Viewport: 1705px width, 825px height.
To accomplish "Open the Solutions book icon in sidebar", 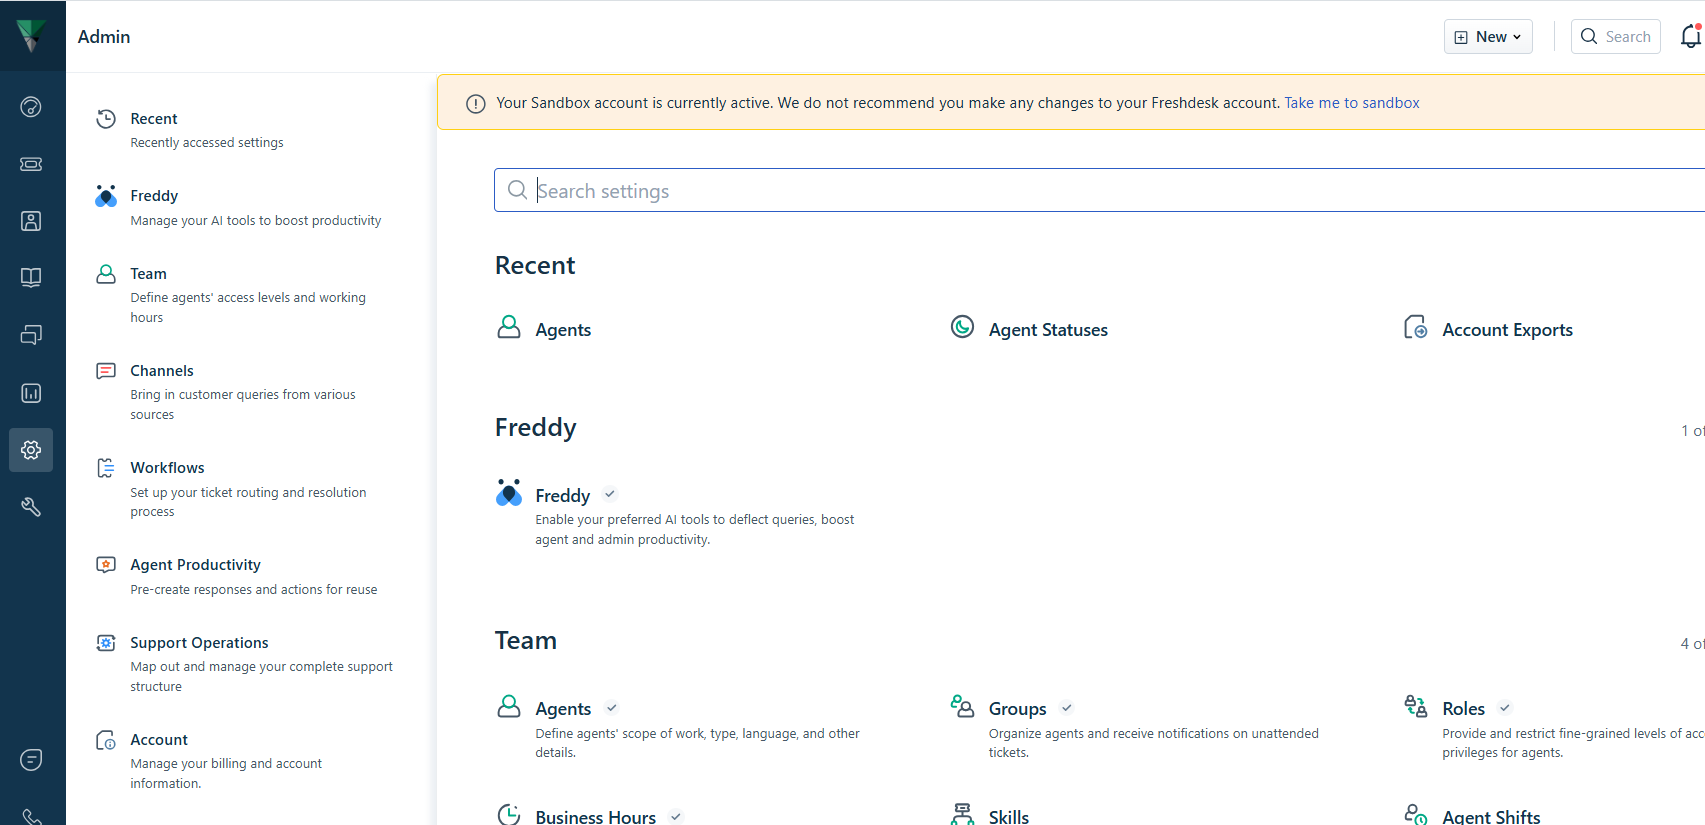I will [31, 278].
